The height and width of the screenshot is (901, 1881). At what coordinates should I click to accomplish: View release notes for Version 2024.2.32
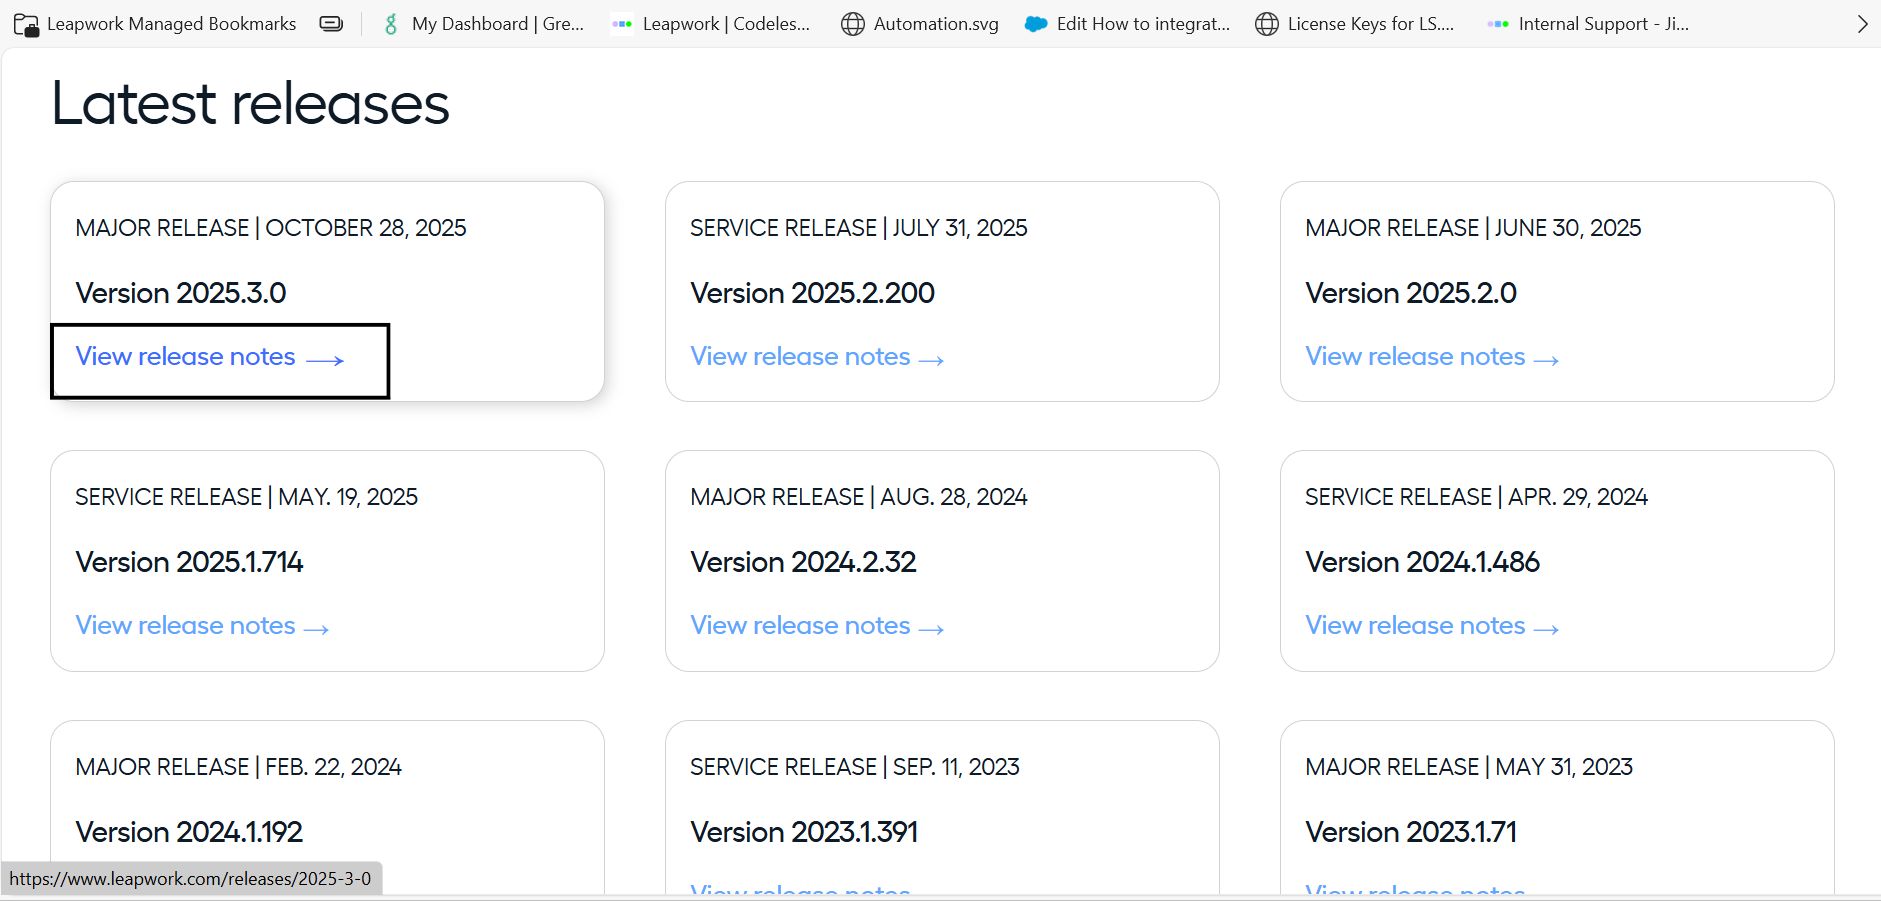pyautogui.click(x=816, y=626)
